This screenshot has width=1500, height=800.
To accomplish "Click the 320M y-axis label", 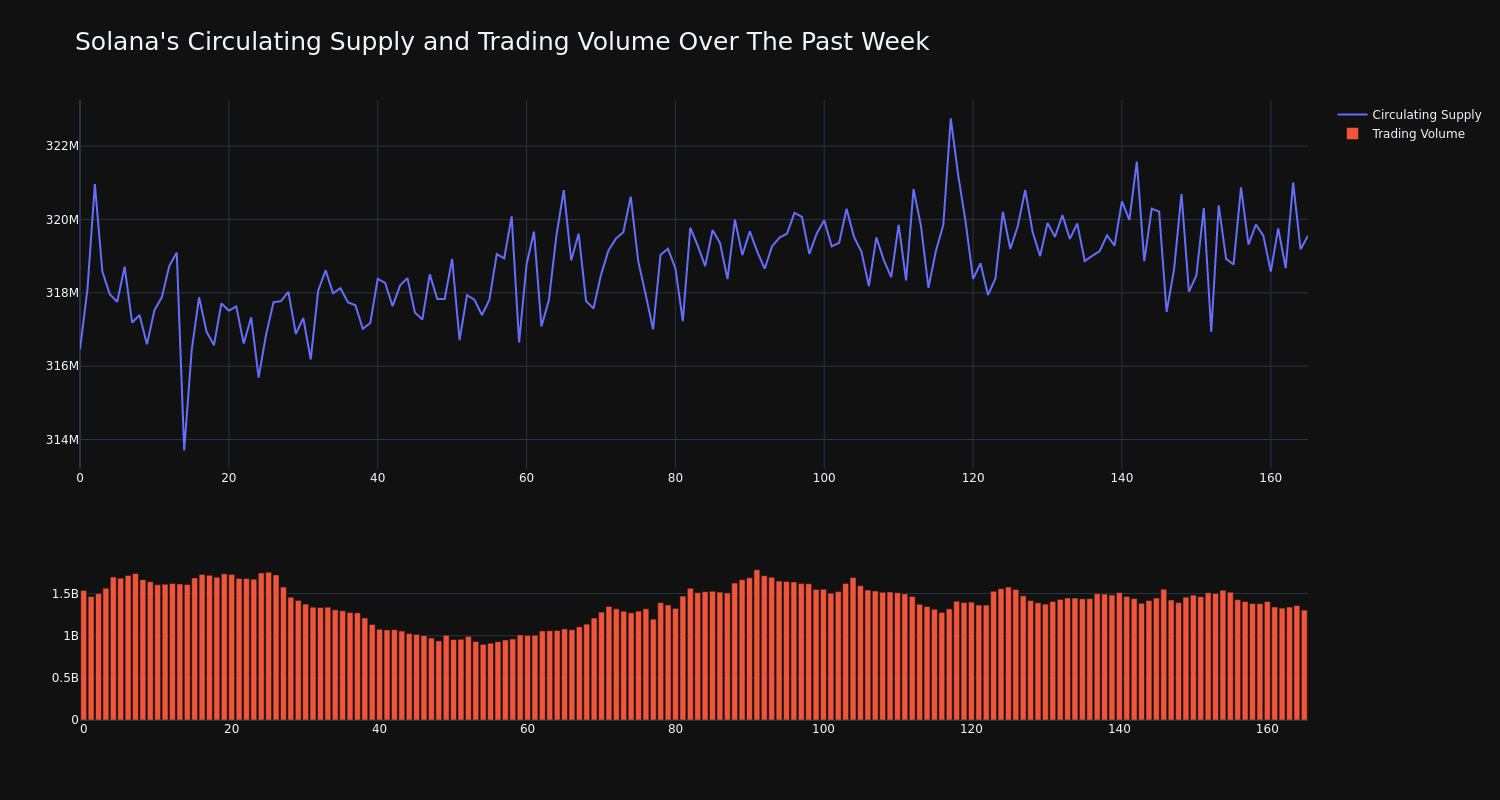I will (62, 220).
